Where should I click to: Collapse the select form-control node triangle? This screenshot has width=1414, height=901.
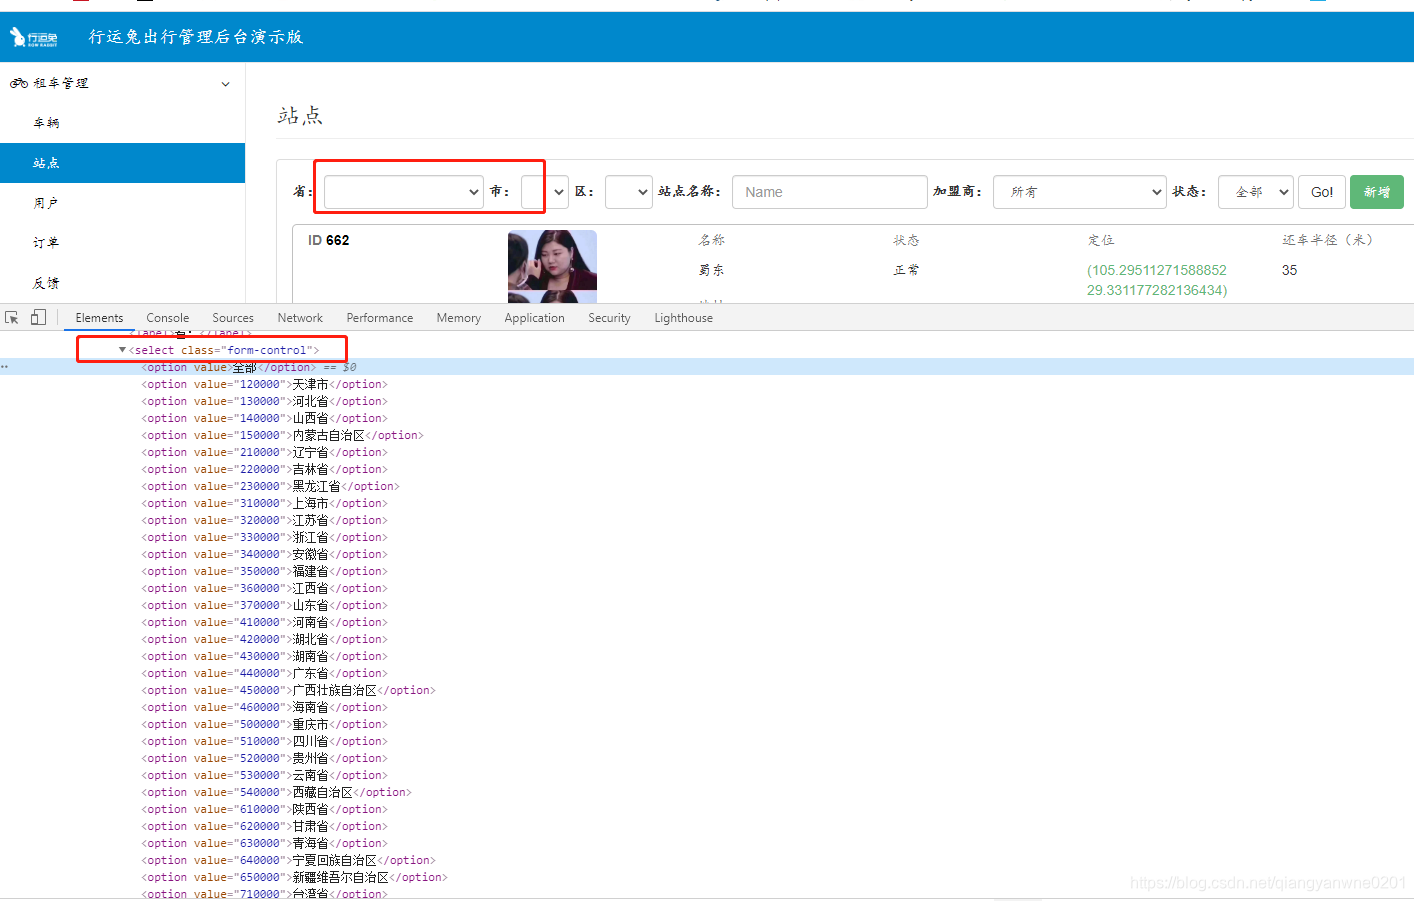coord(122,350)
